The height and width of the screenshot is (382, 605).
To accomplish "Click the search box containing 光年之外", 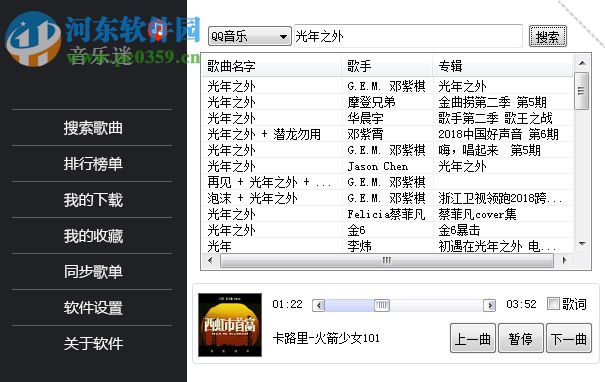I will pos(408,36).
